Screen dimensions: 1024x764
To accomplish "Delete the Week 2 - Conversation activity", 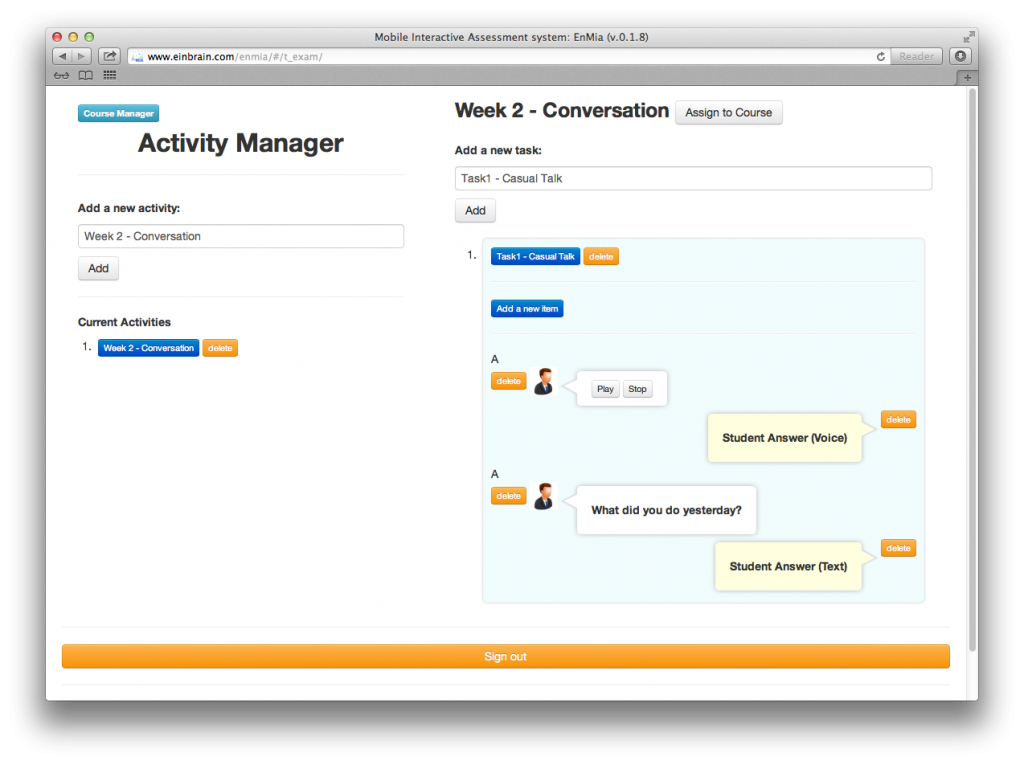I will coord(220,348).
